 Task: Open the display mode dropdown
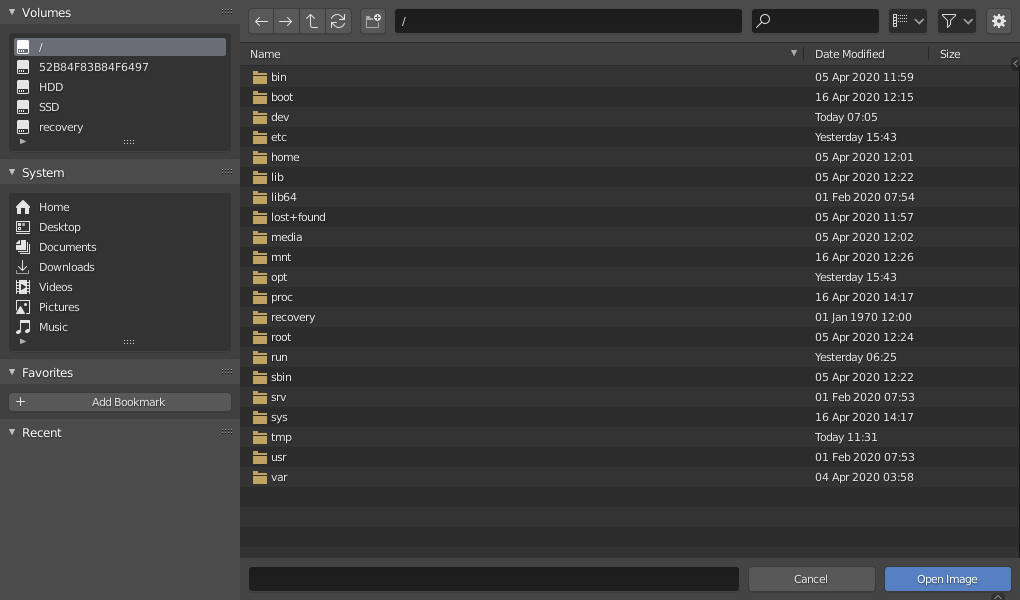coord(906,20)
